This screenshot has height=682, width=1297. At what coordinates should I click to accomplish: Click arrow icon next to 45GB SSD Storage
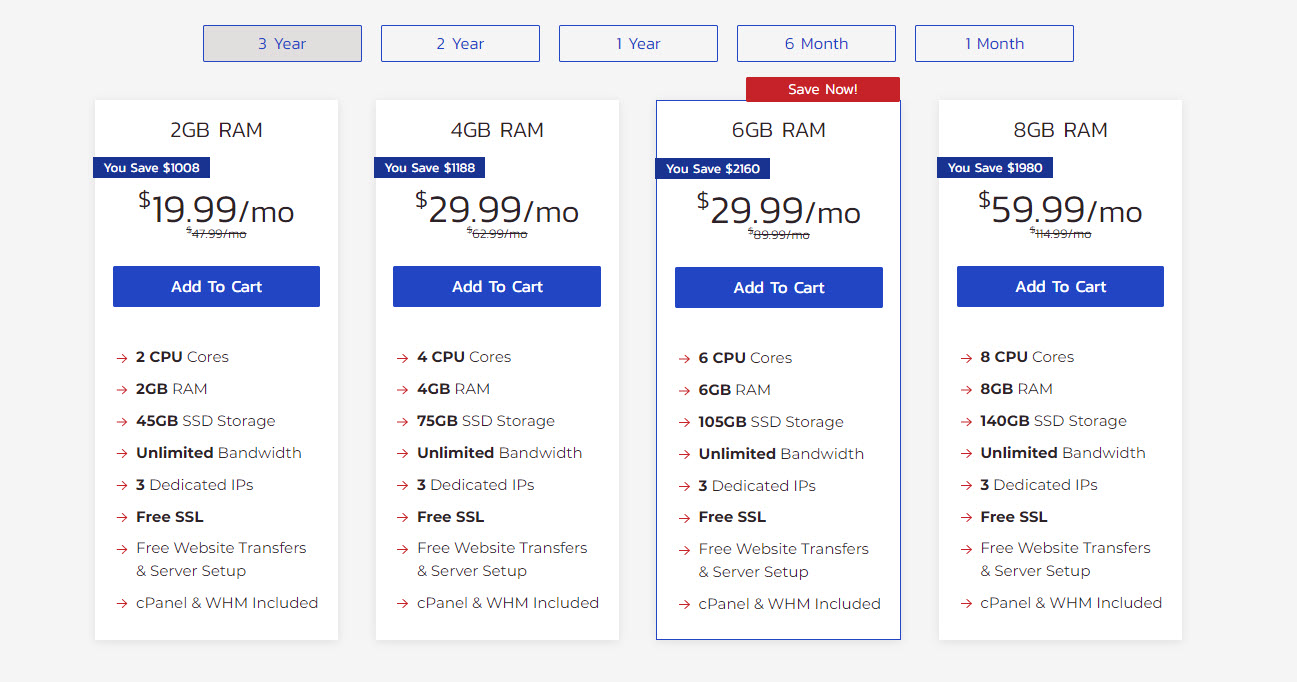pyautogui.click(x=121, y=422)
